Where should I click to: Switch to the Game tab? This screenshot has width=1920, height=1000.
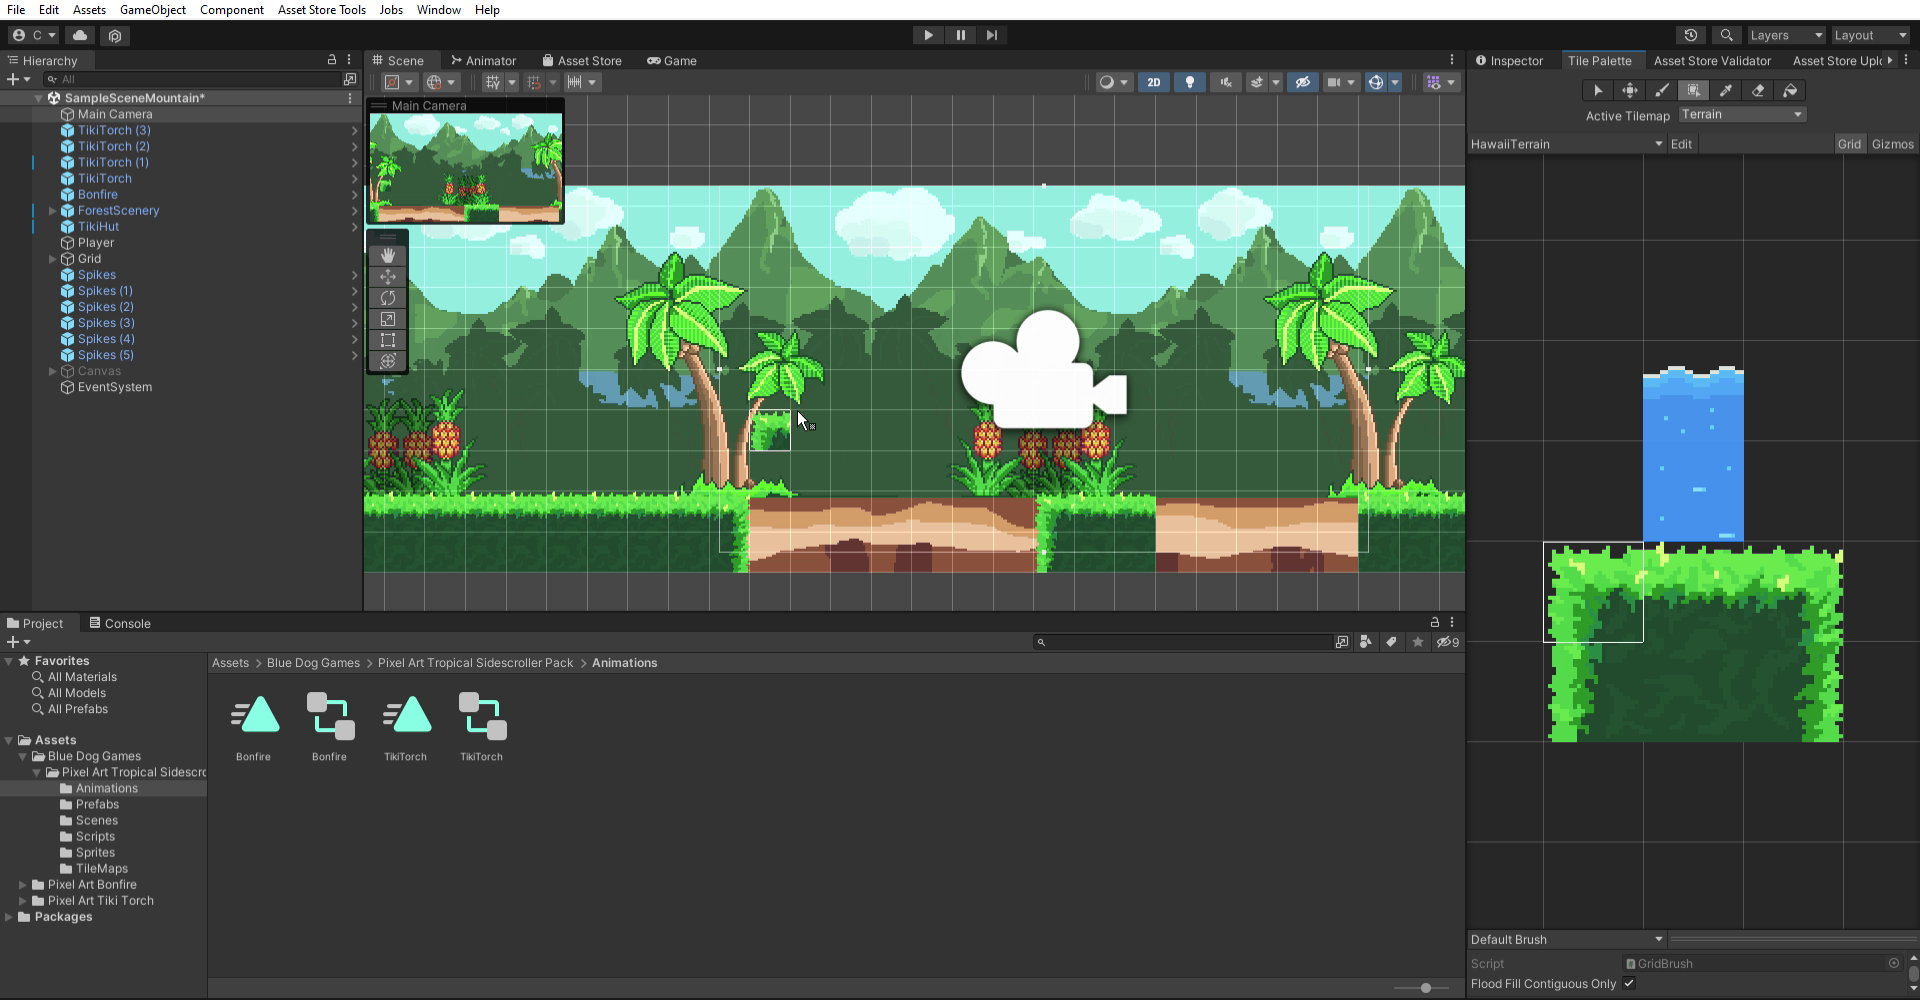click(x=672, y=61)
